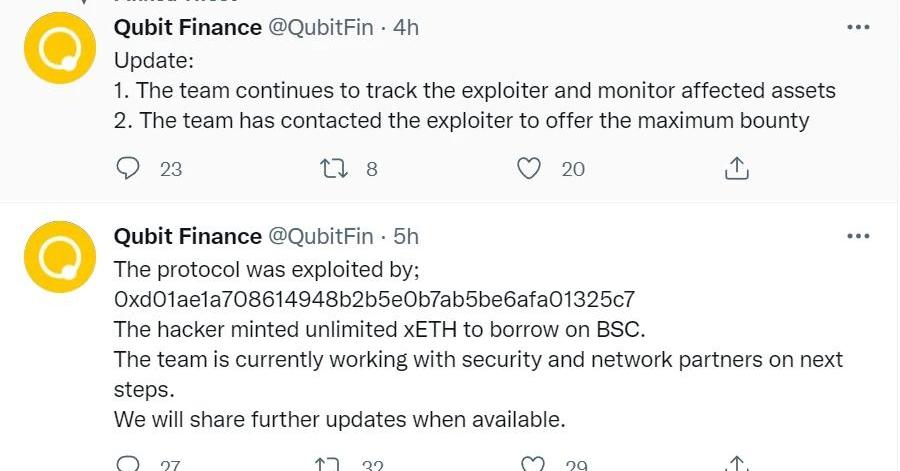The image size is (900, 471).
Task: Open more options on the 5h tweet
Action: point(858,236)
